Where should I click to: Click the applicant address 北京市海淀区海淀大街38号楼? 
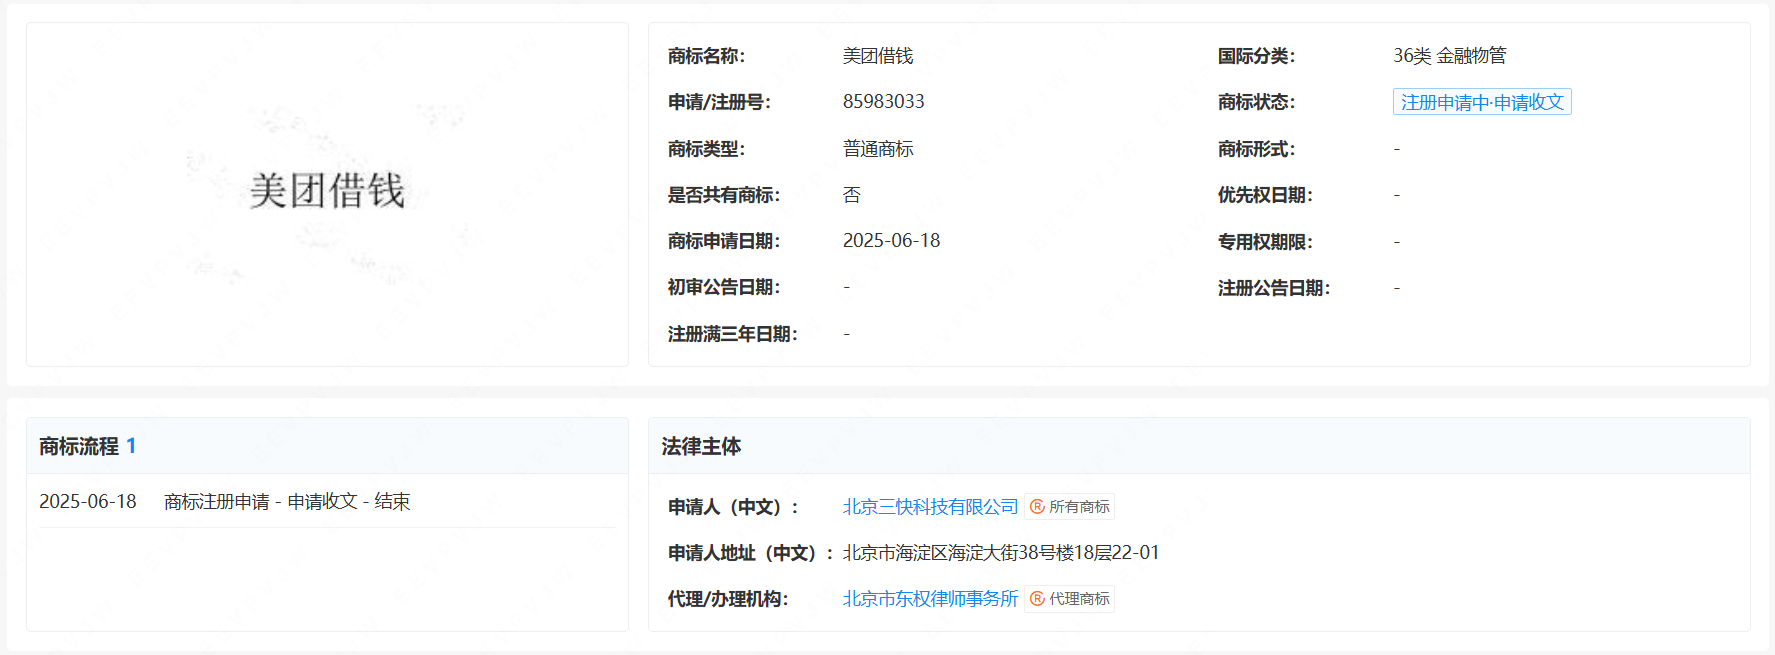[1001, 553]
